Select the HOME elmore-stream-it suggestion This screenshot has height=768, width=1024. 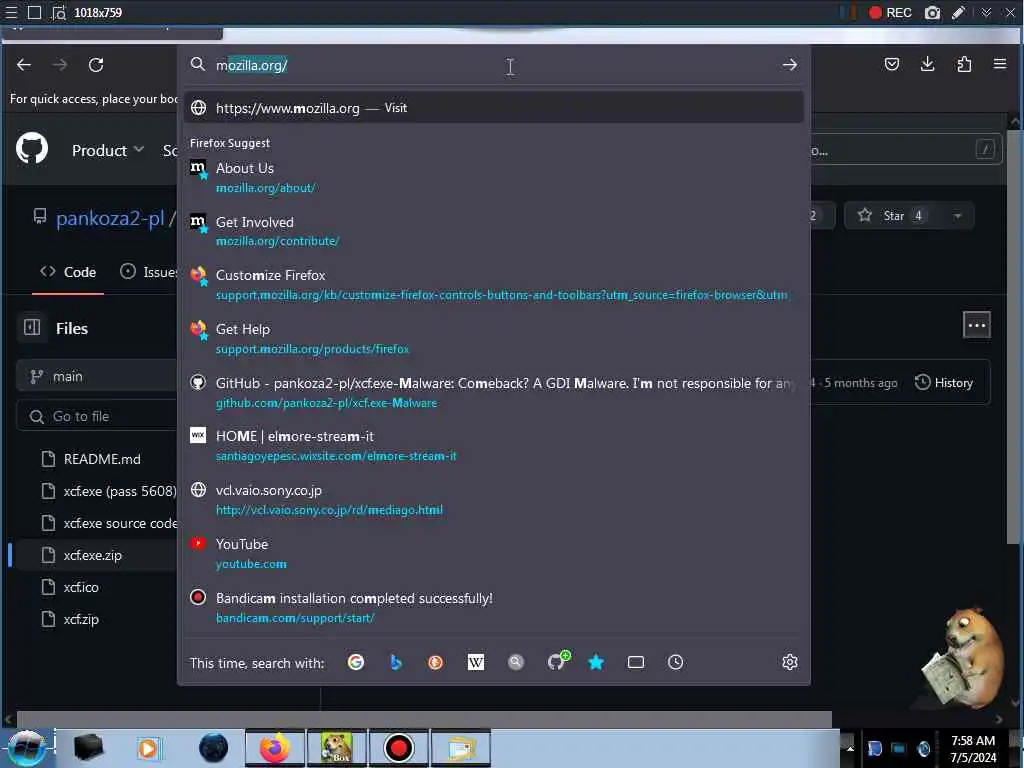pos(494,446)
